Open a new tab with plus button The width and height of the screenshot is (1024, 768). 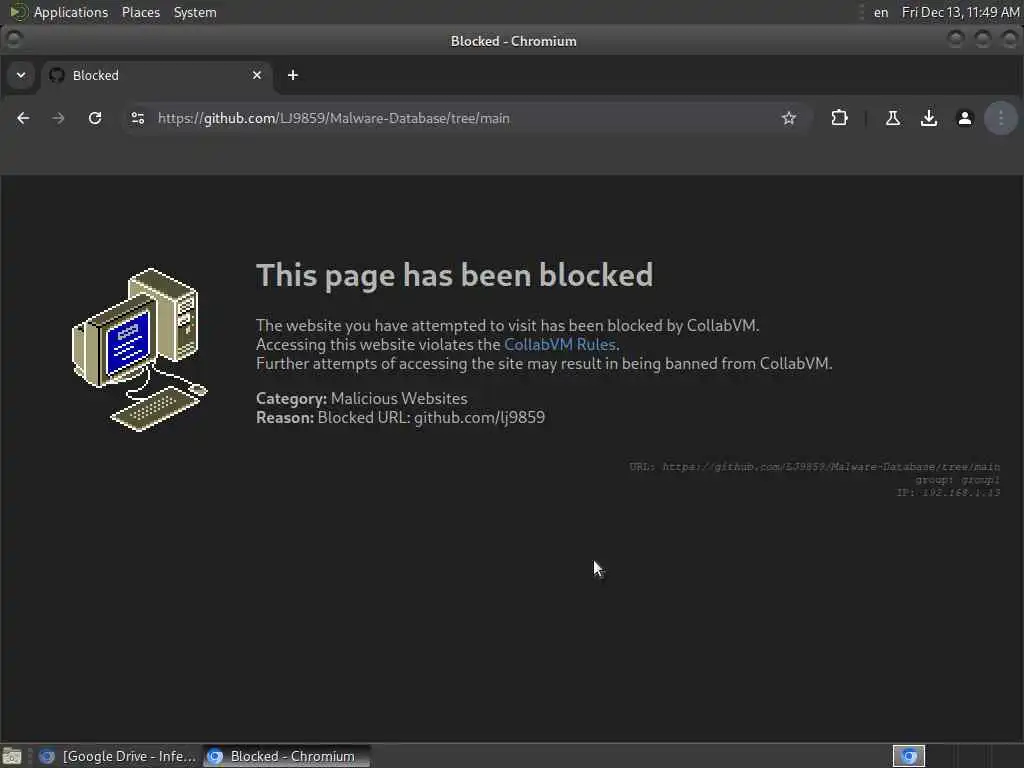coord(293,75)
